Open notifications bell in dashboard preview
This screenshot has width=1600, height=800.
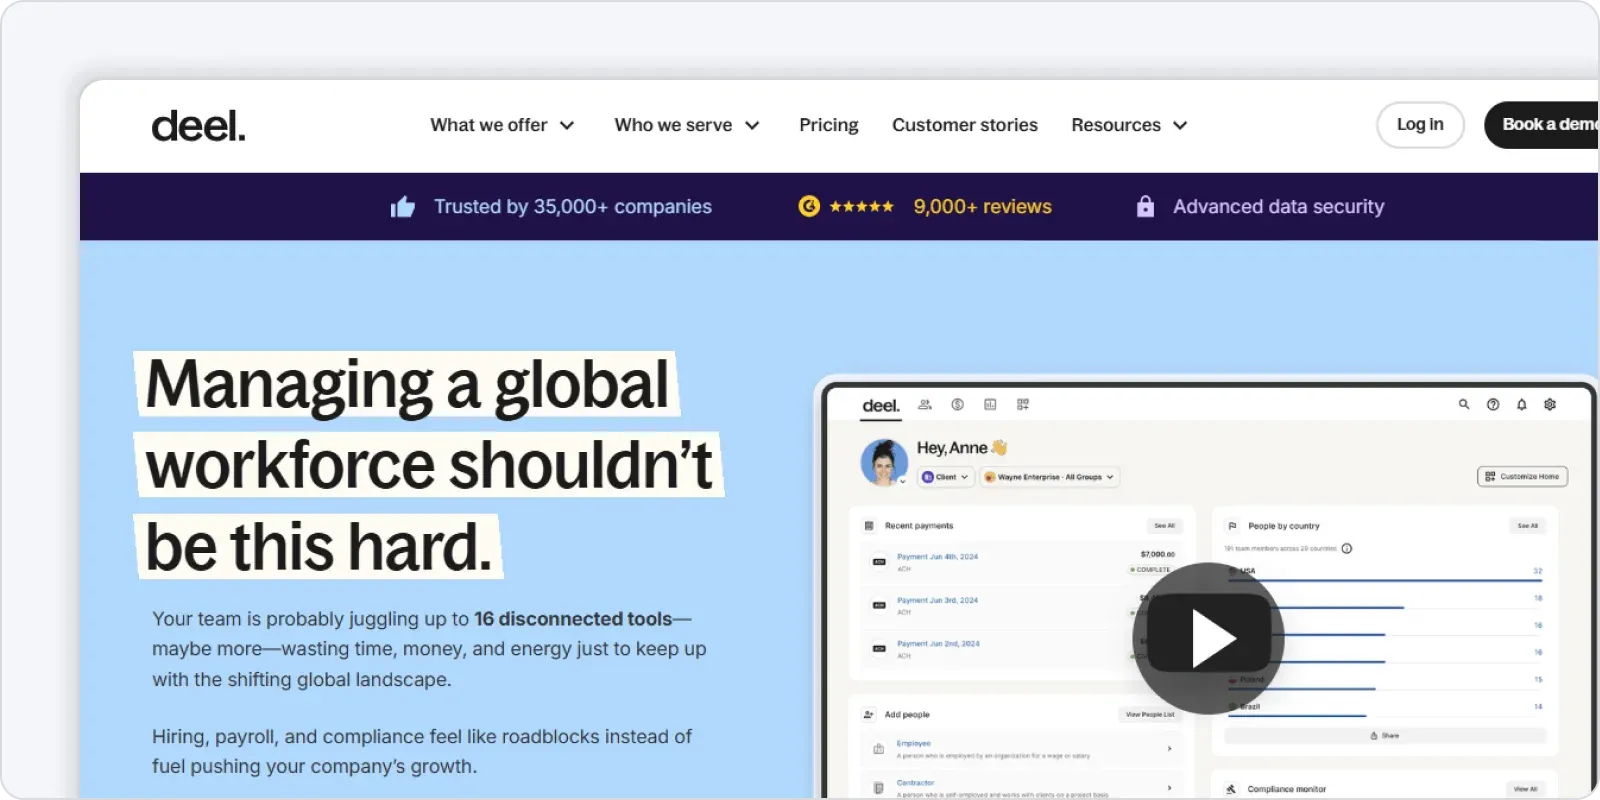tap(1522, 405)
